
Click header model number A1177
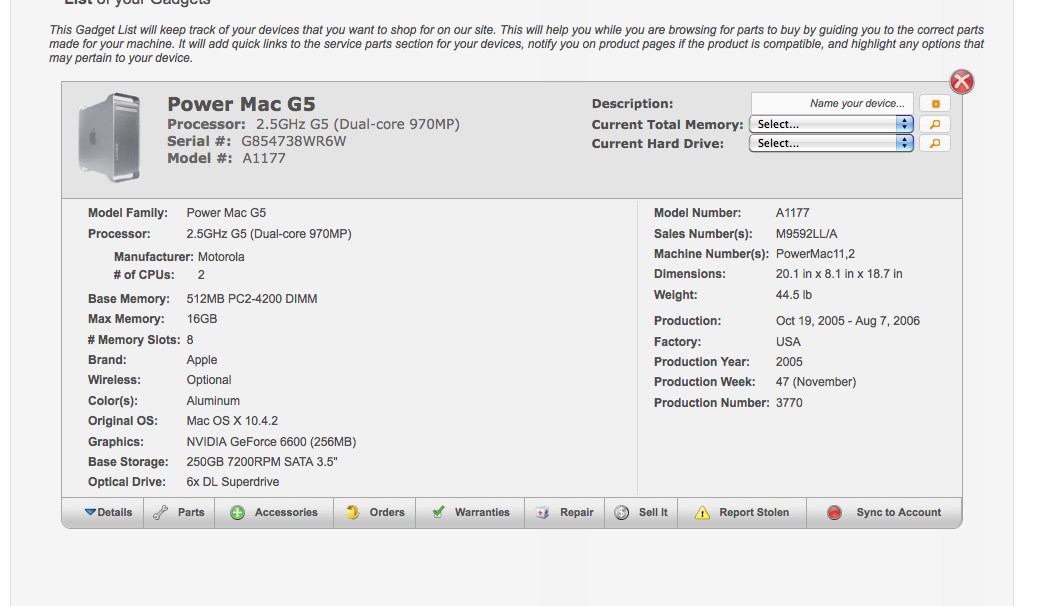coord(264,159)
